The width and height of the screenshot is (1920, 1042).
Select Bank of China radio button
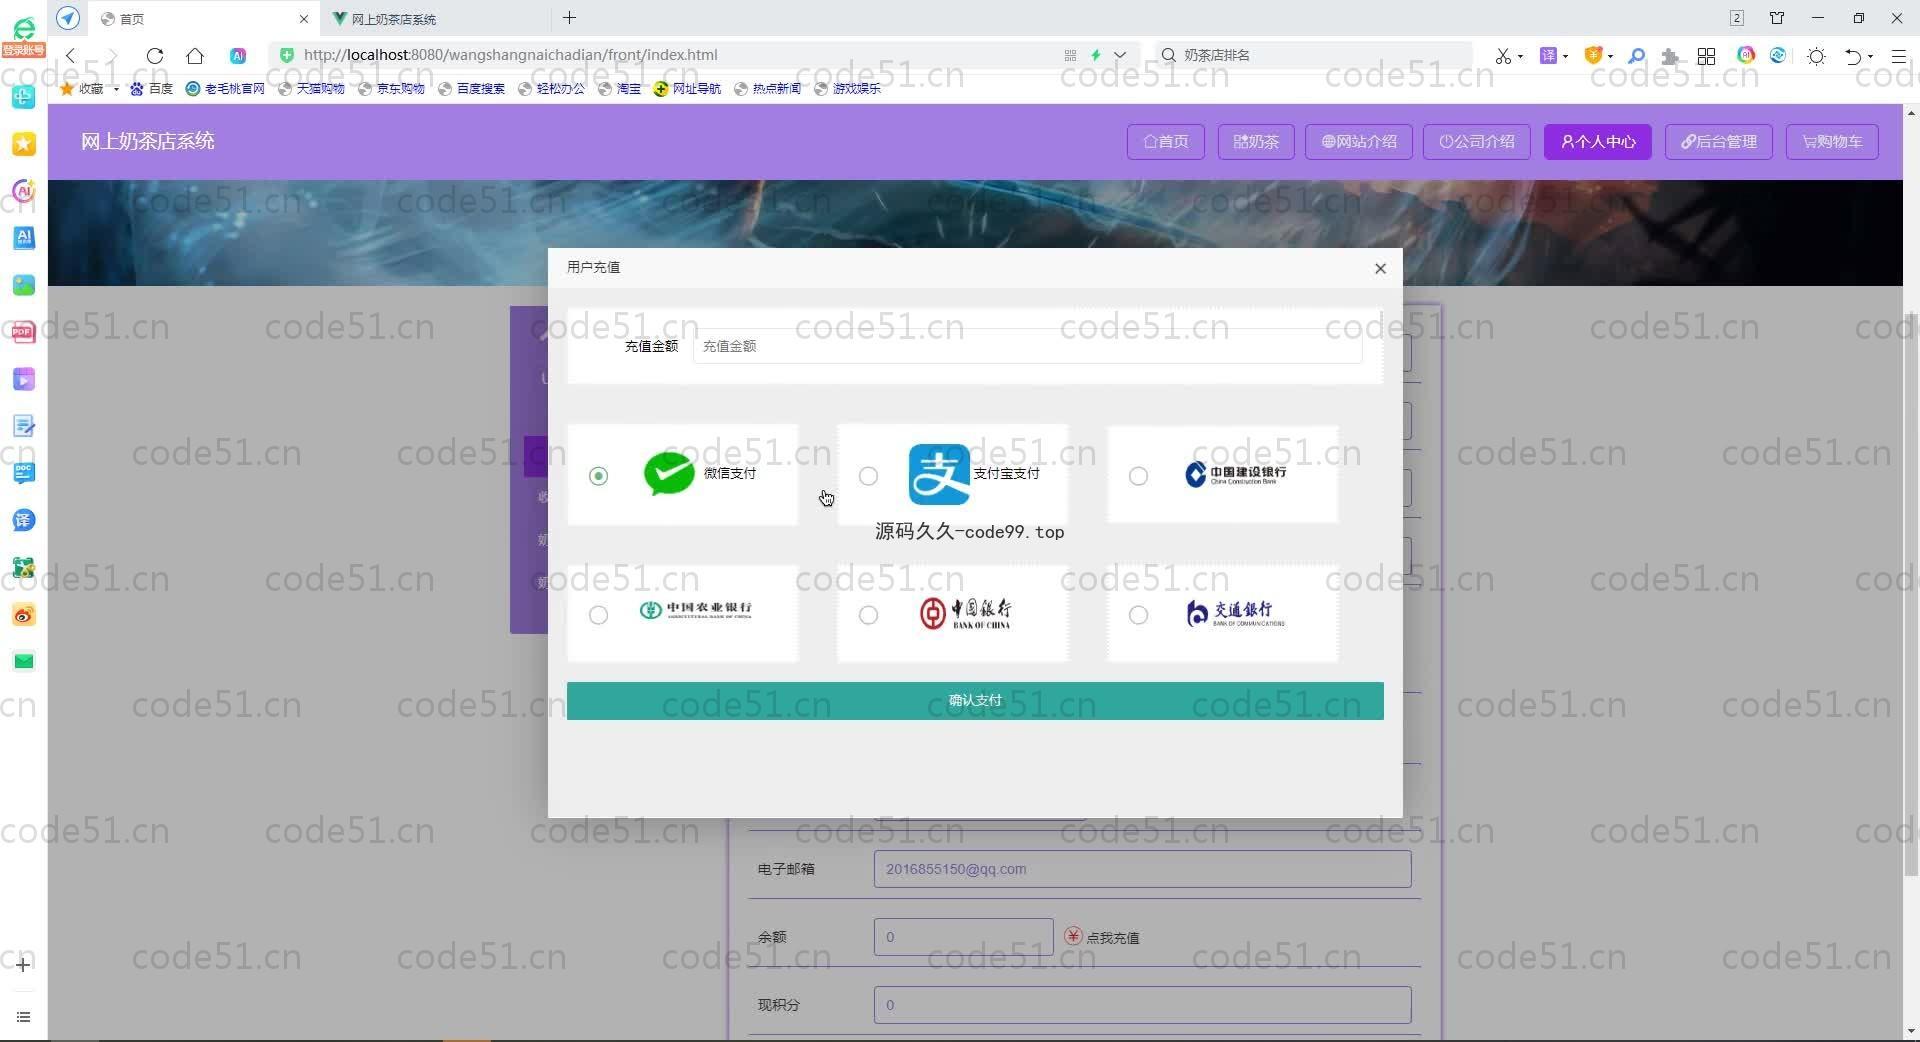click(868, 615)
